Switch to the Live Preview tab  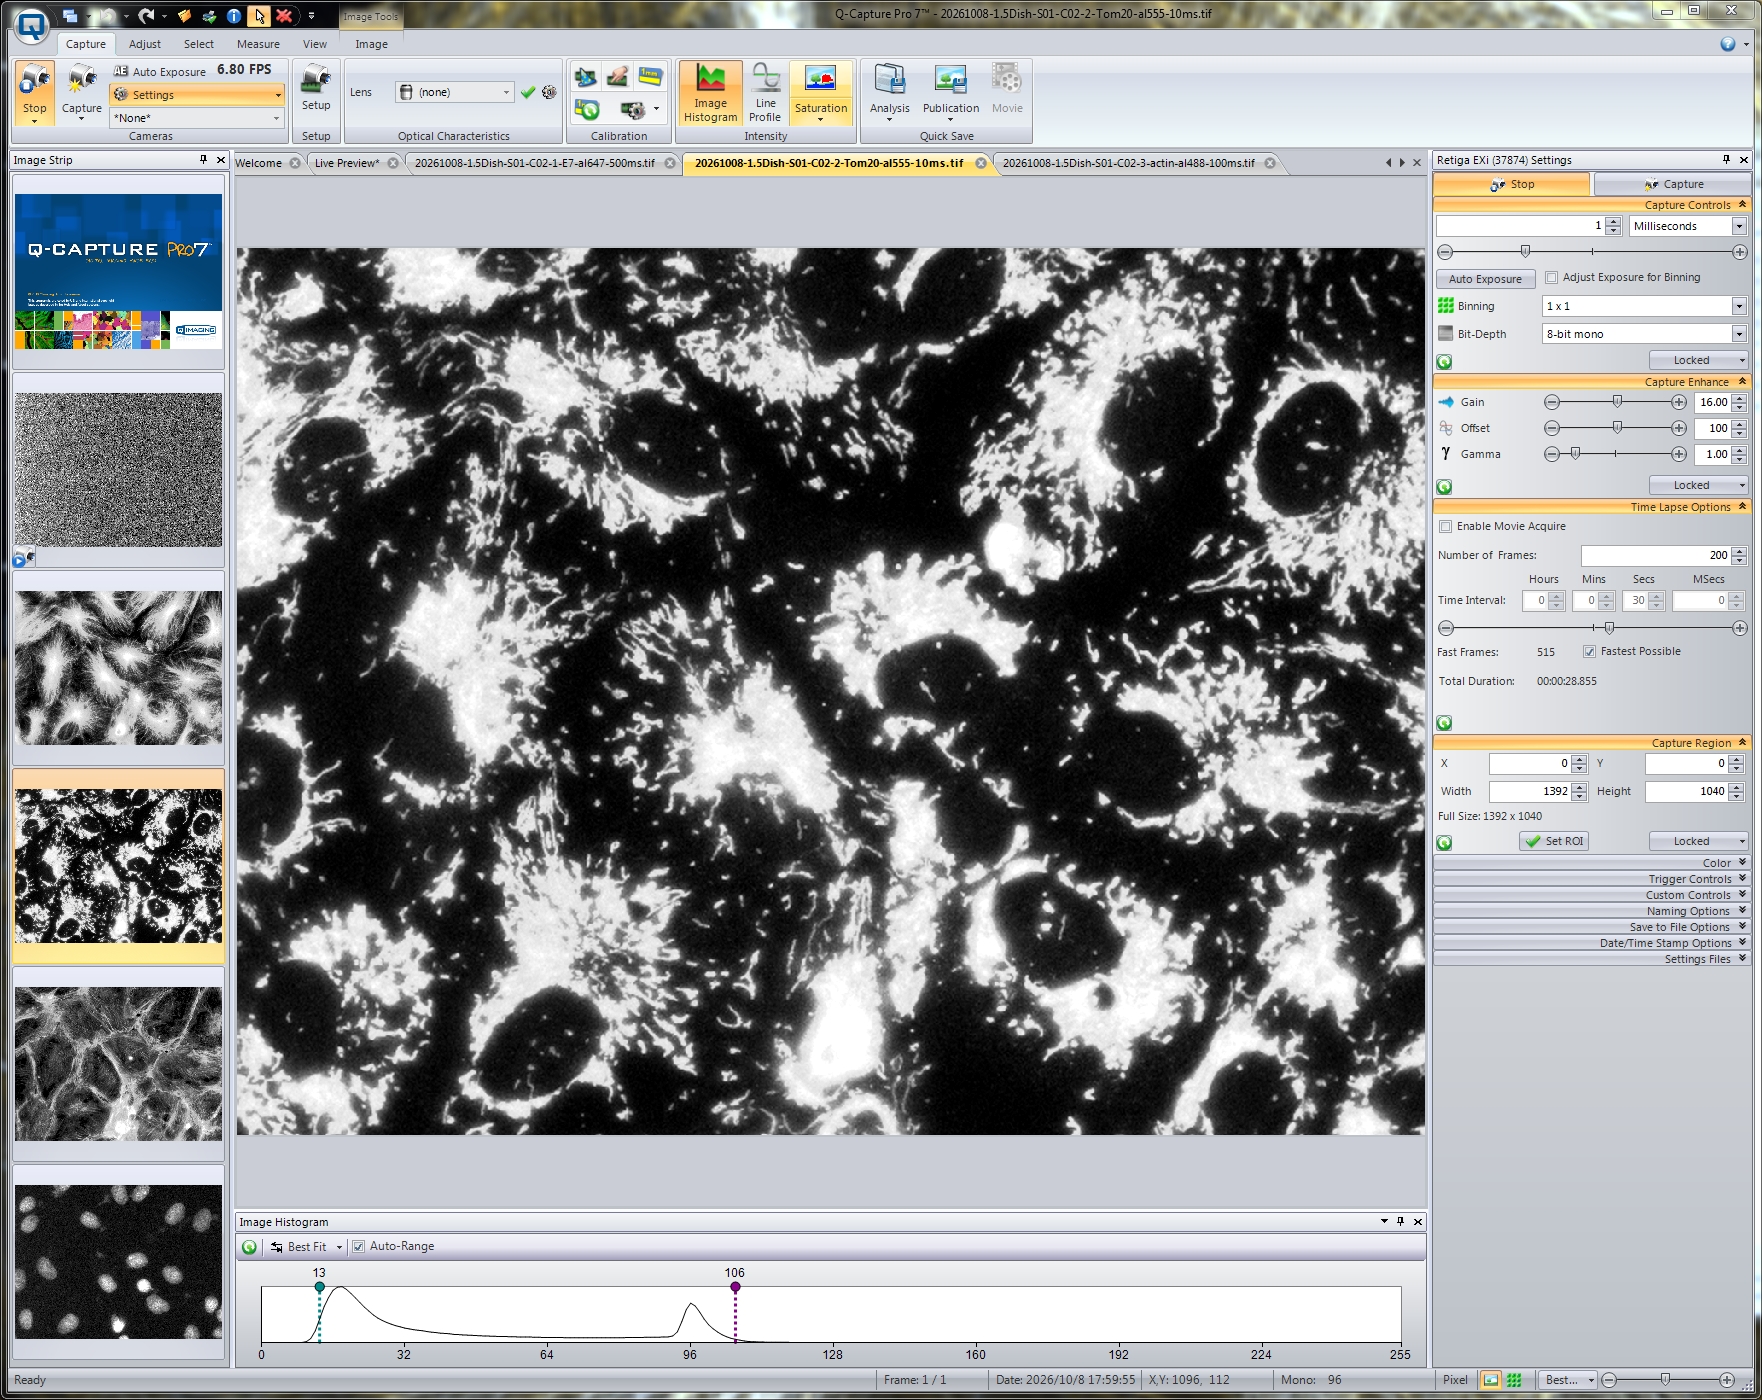(x=346, y=163)
